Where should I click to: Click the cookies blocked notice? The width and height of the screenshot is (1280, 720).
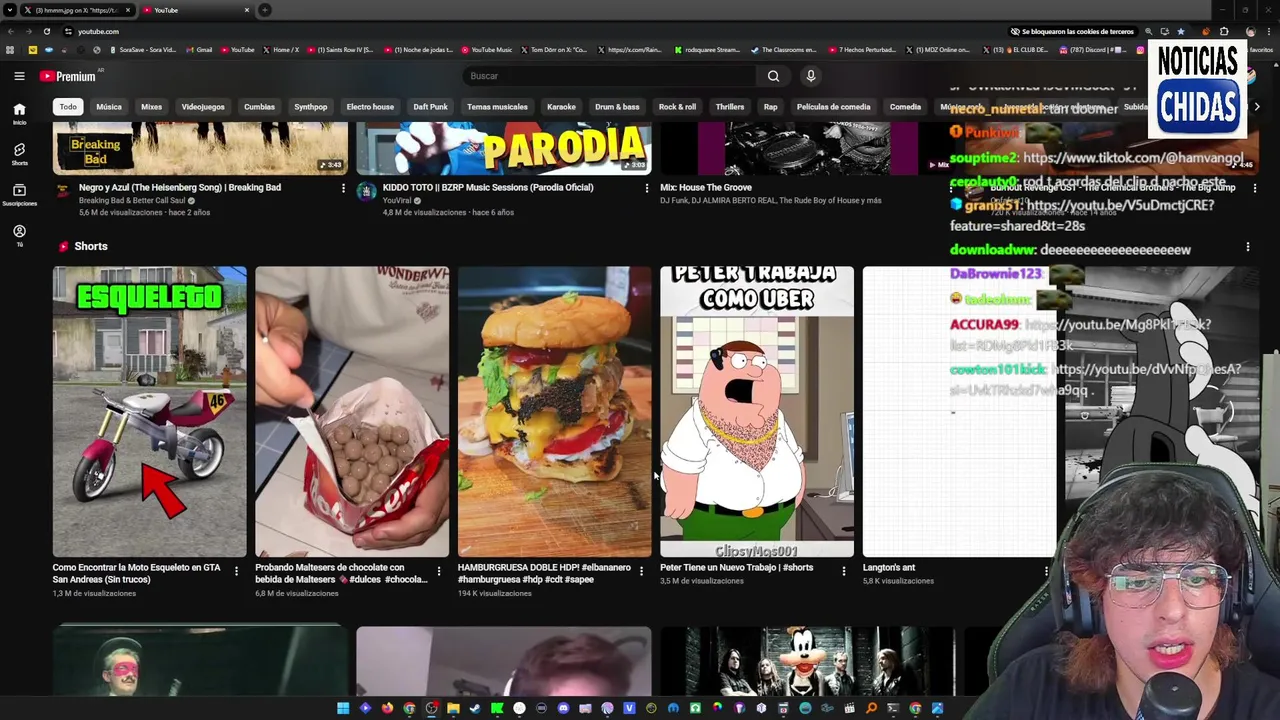point(1072,31)
